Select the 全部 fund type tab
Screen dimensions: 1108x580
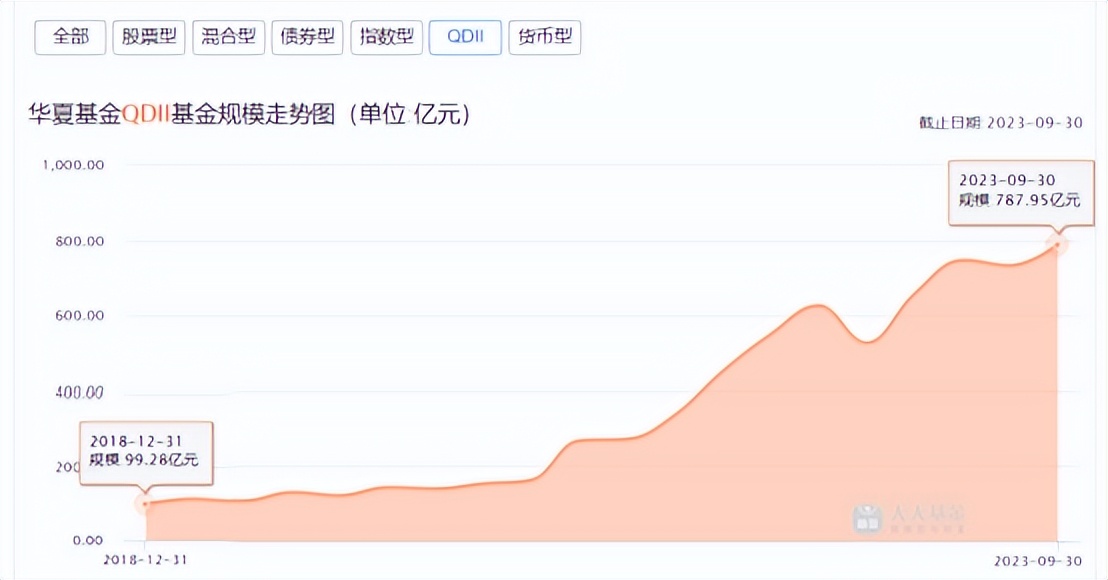[x=70, y=37]
